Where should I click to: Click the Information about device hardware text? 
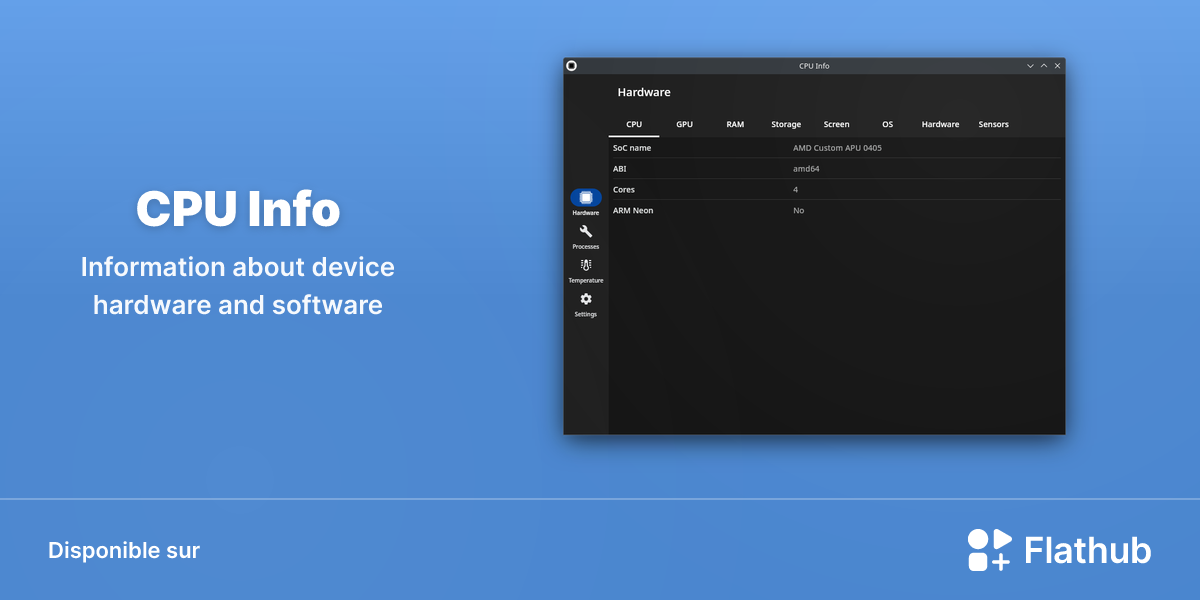click(x=238, y=286)
